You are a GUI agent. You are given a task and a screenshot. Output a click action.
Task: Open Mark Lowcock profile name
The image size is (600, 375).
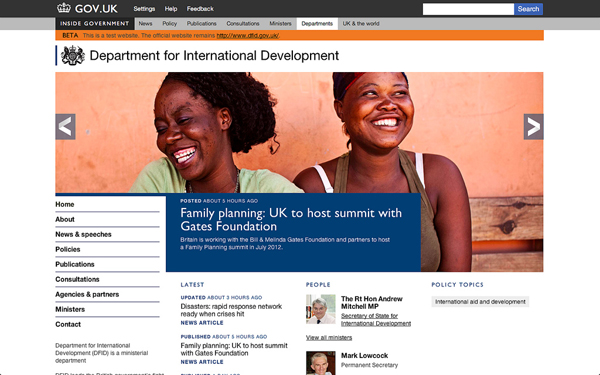(364, 355)
